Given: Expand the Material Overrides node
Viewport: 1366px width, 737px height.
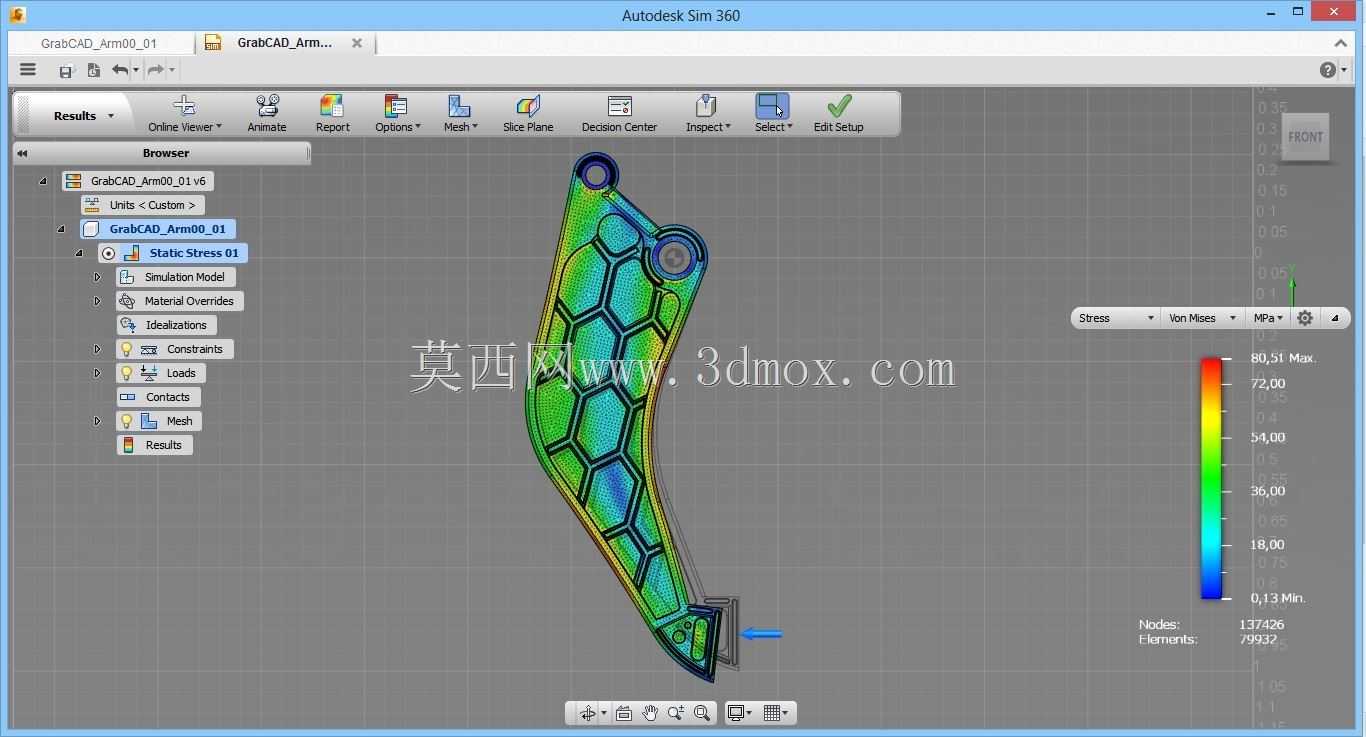Looking at the screenshot, I should (x=97, y=301).
